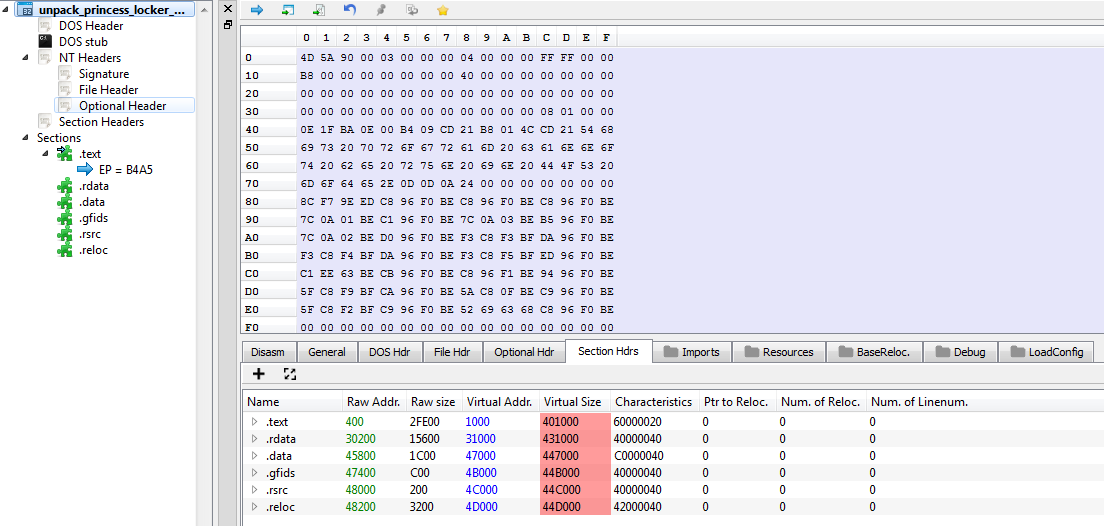The image size is (1104, 526).
Task: Click Virtual Addr. value 4C000
Action: pos(482,489)
